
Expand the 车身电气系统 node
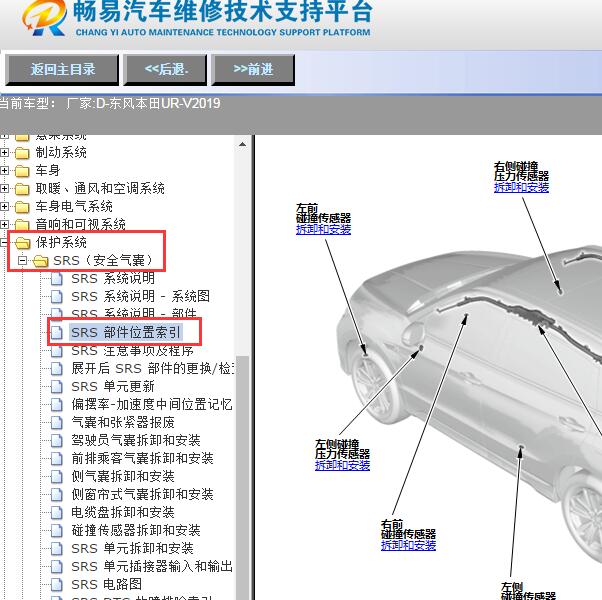4,207
